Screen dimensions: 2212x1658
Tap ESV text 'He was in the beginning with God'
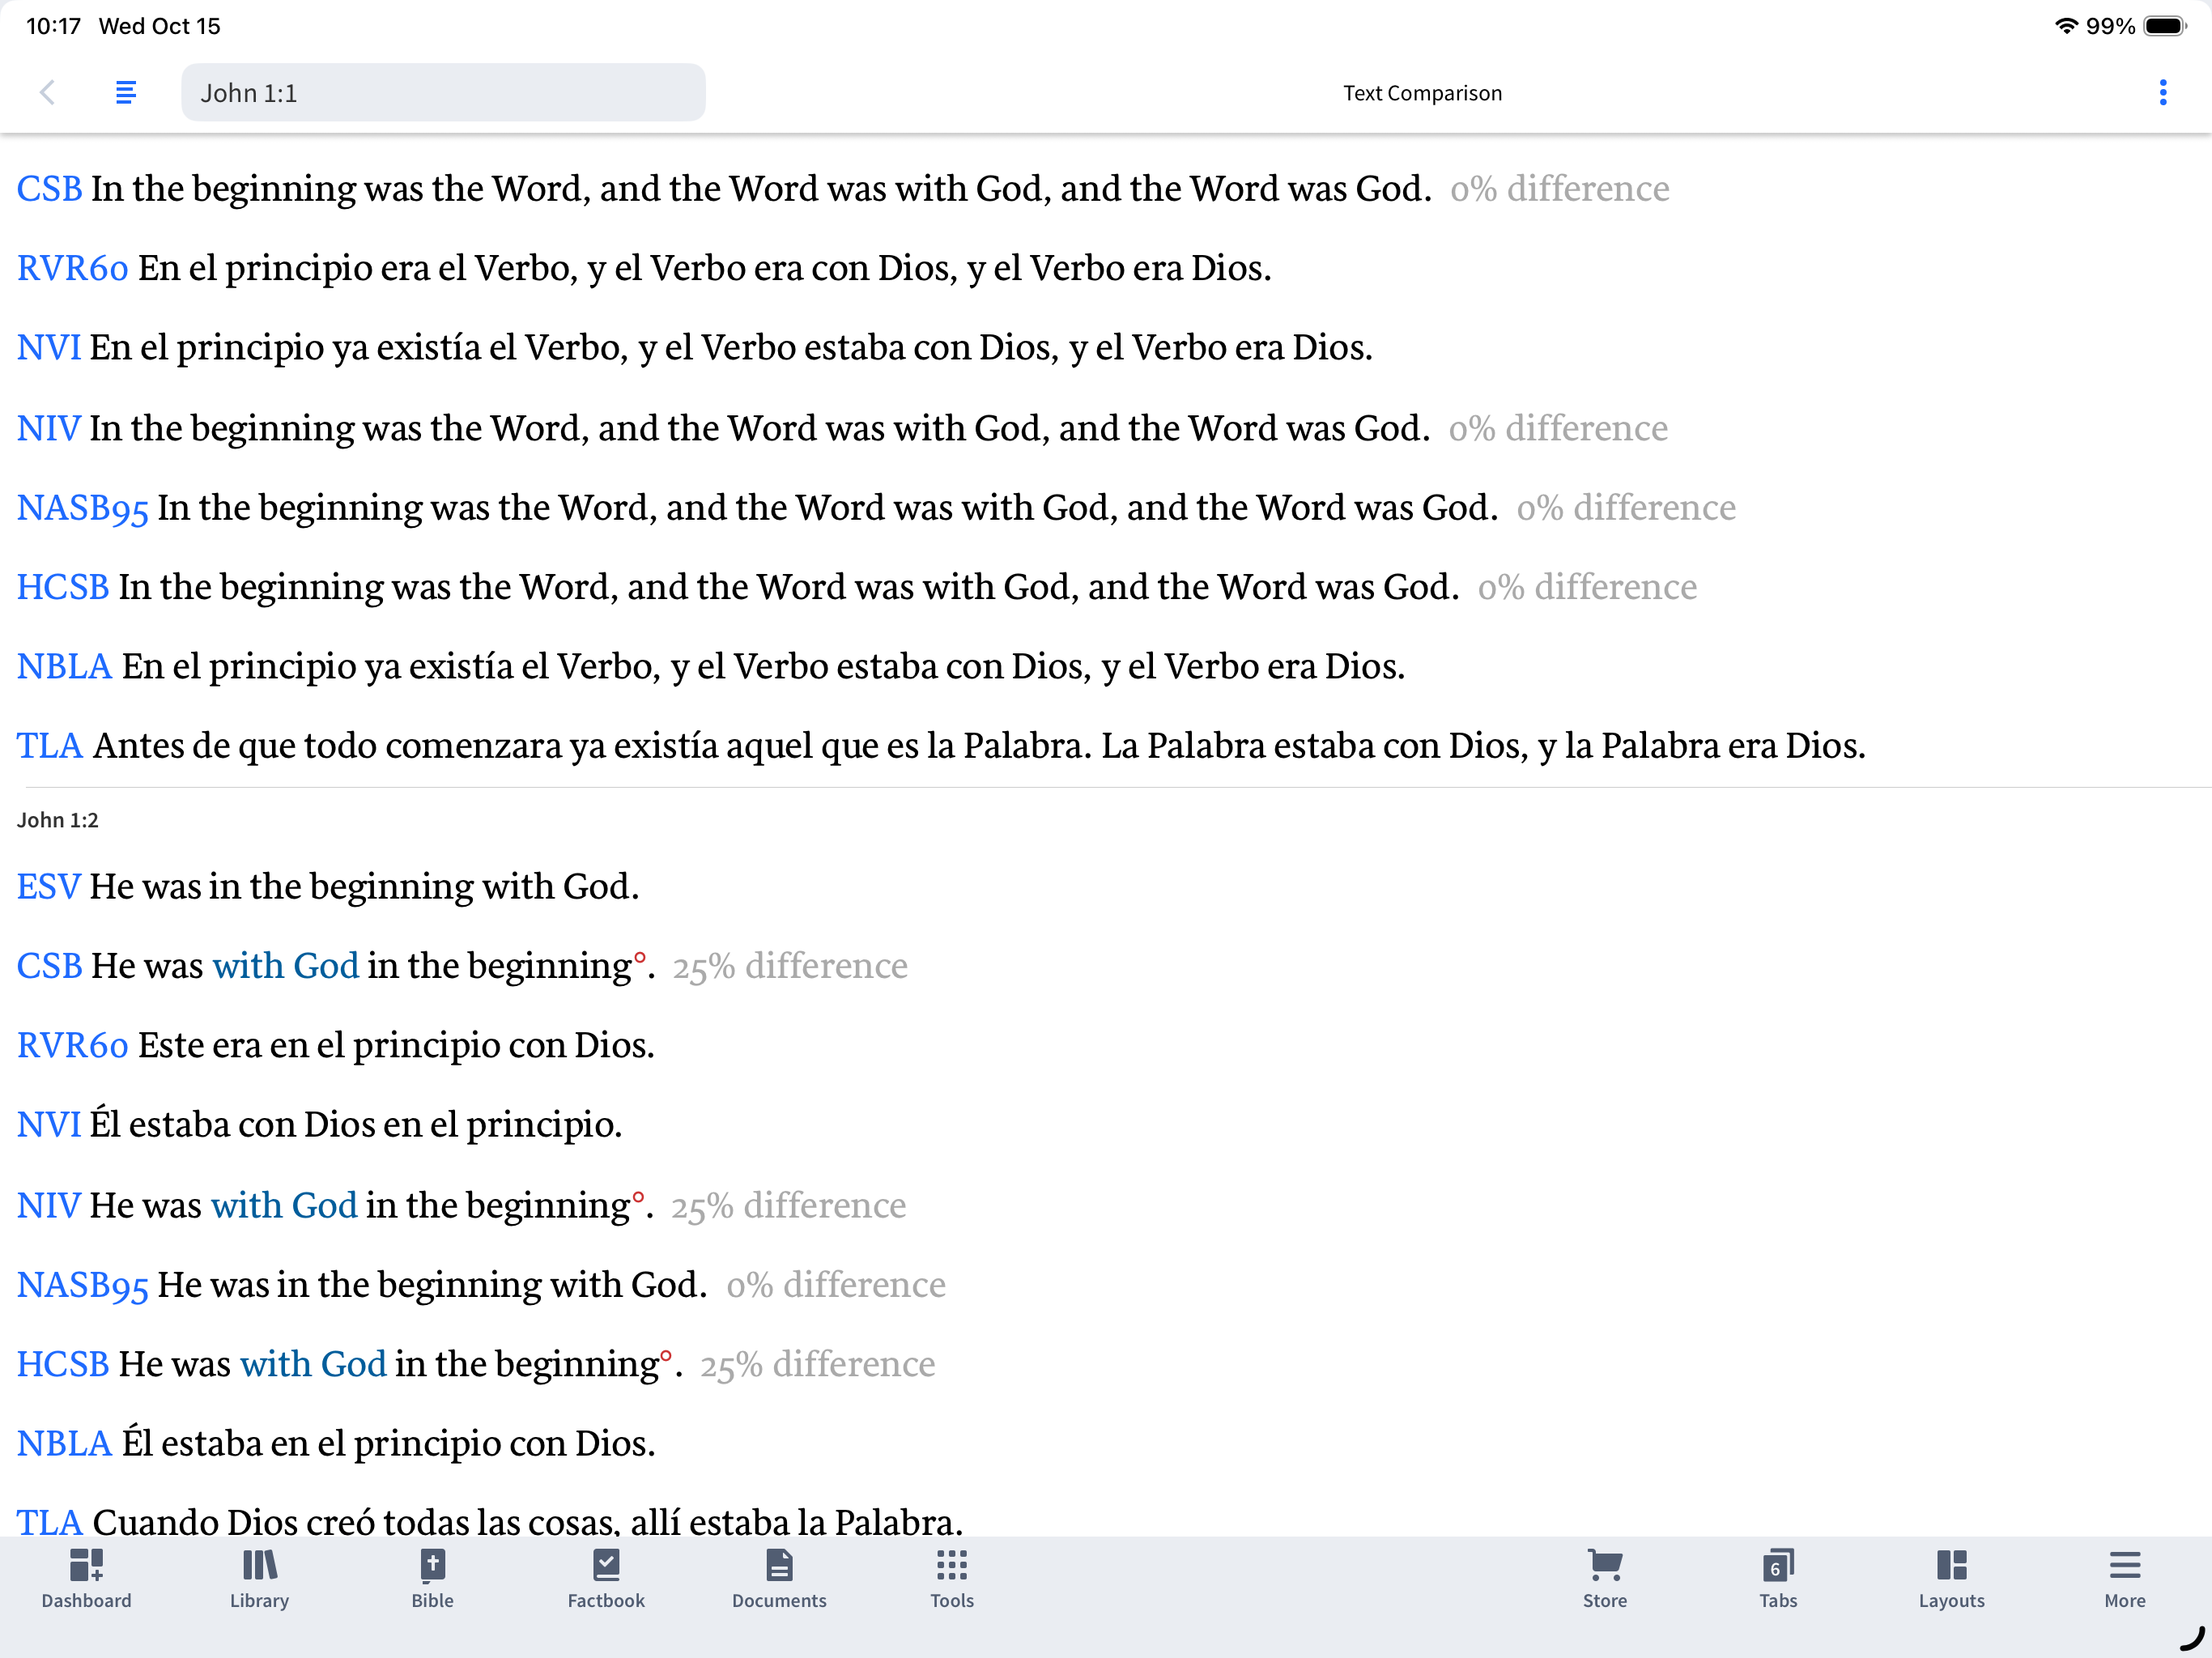pyautogui.click(x=364, y=887)
